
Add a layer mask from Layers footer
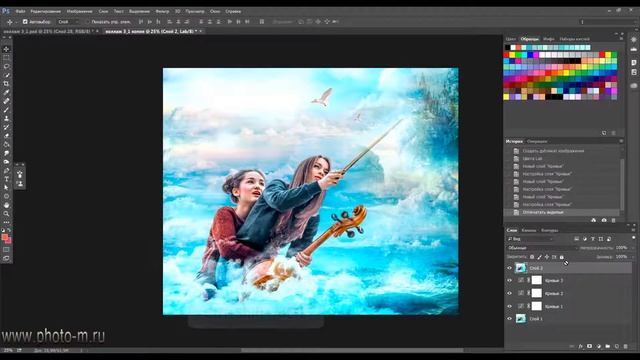tap(589, 346)
